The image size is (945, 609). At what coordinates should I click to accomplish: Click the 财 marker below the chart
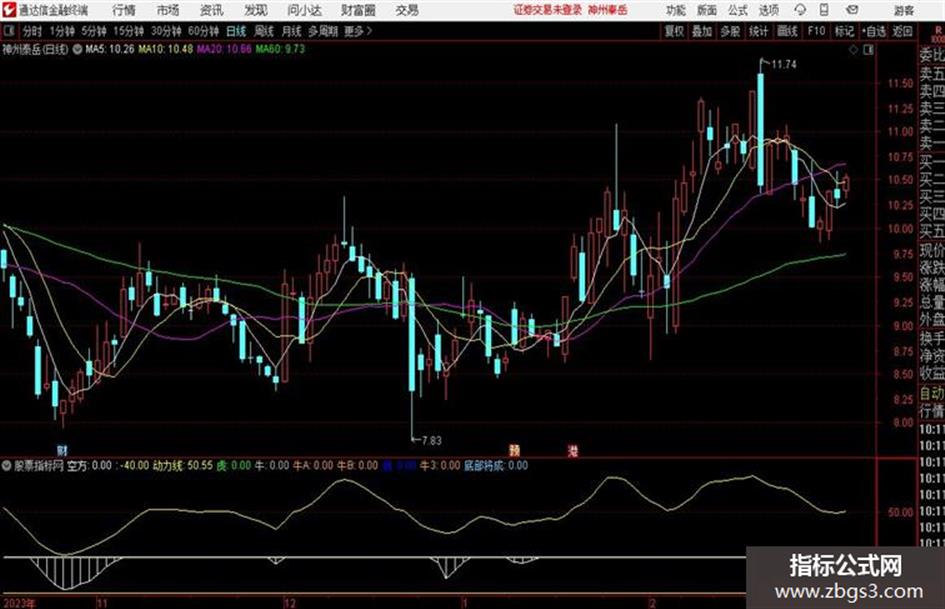pos(62,450)
